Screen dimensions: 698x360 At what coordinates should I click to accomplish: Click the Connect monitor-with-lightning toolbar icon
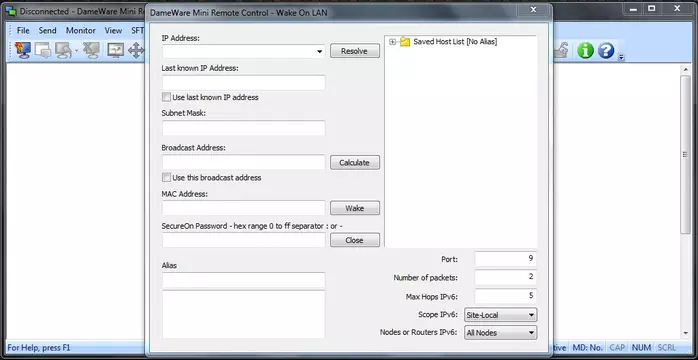pyautogui.click(x=22, y=50)
